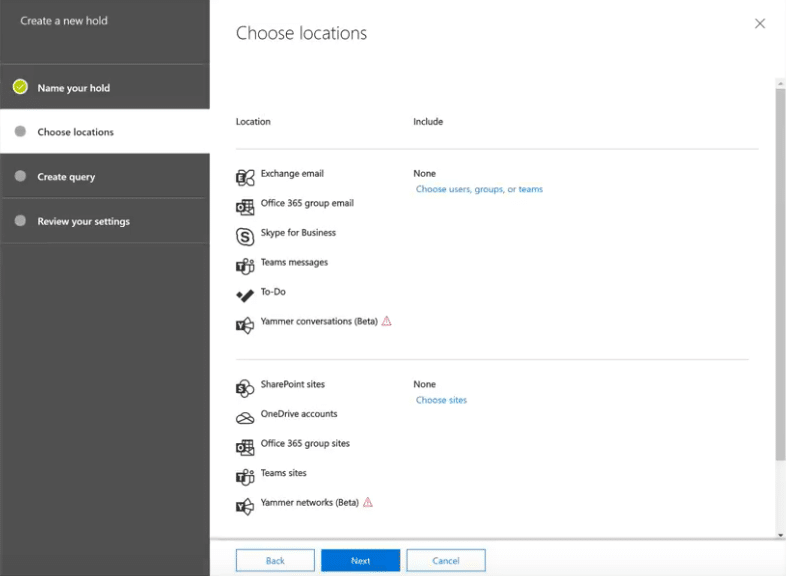Open the Create query step
This screenshot has width=786, height=576.
click(x=105, y=176)
